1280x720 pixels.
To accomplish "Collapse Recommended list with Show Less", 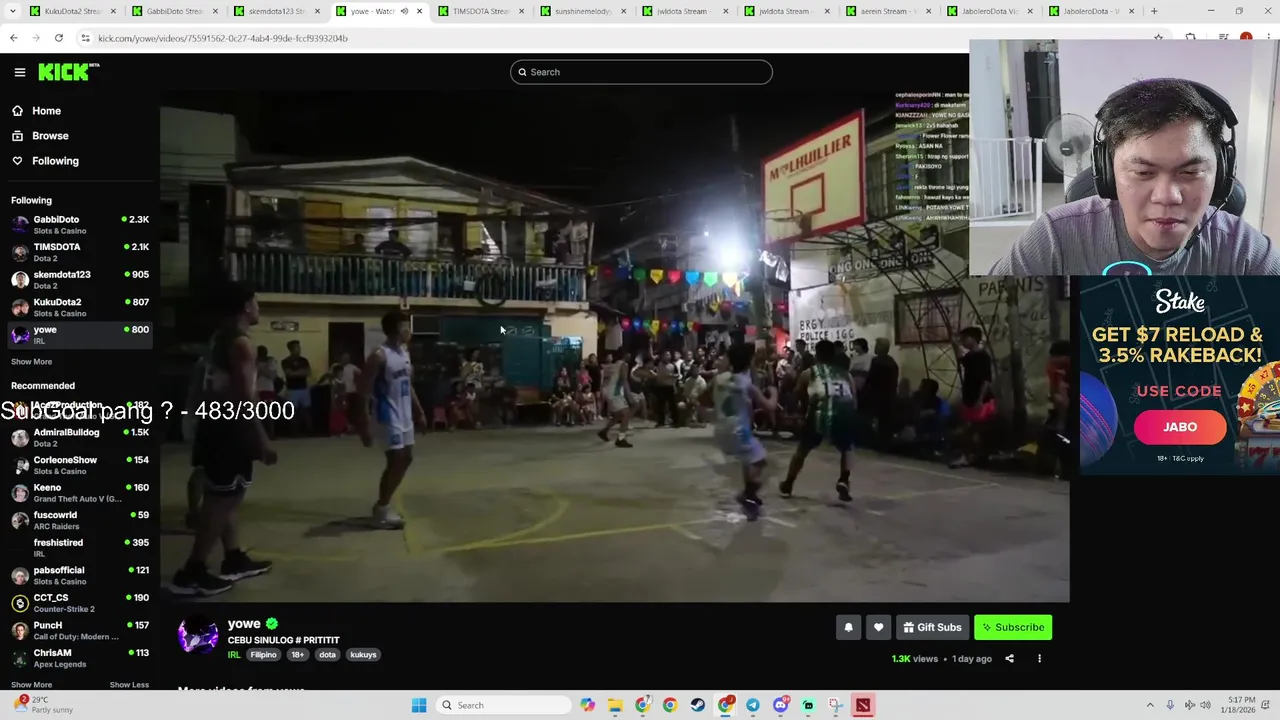I will point(129,685).
